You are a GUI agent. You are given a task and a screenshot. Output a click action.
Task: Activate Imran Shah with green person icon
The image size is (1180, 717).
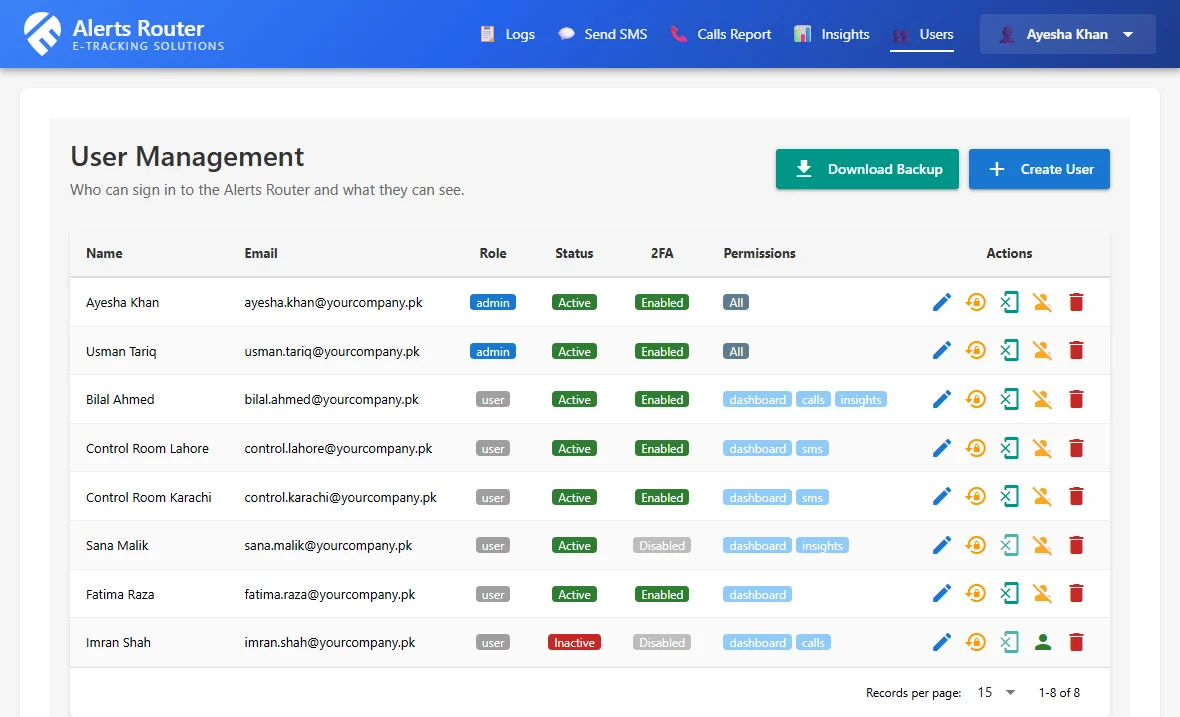point(1042,643)
